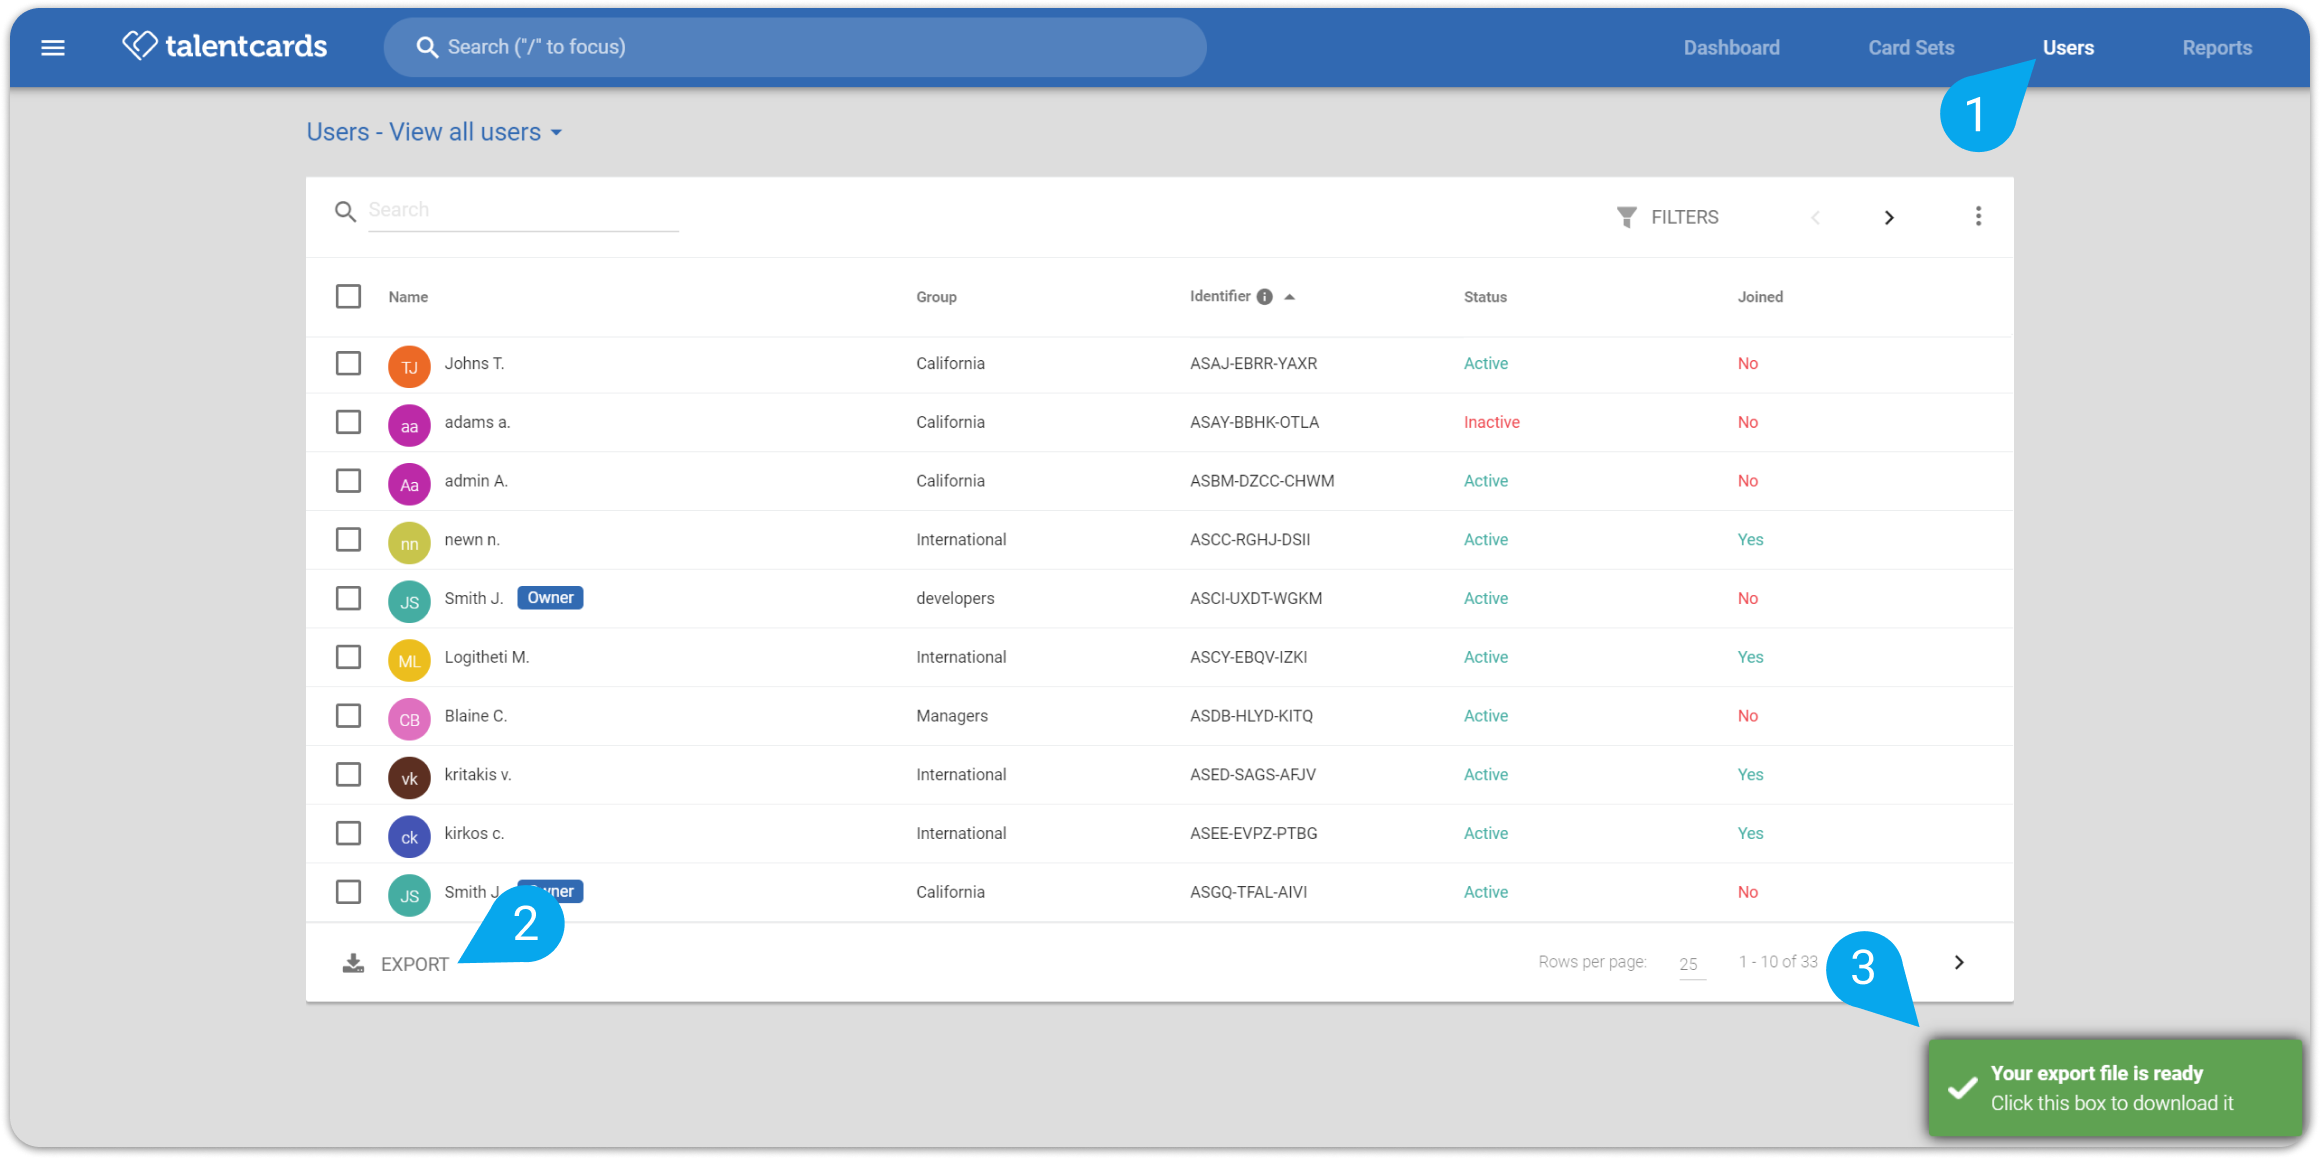2320x1159 pixels.
Task: Go to next page using bottom chevron
Action: coord(1959,962)
